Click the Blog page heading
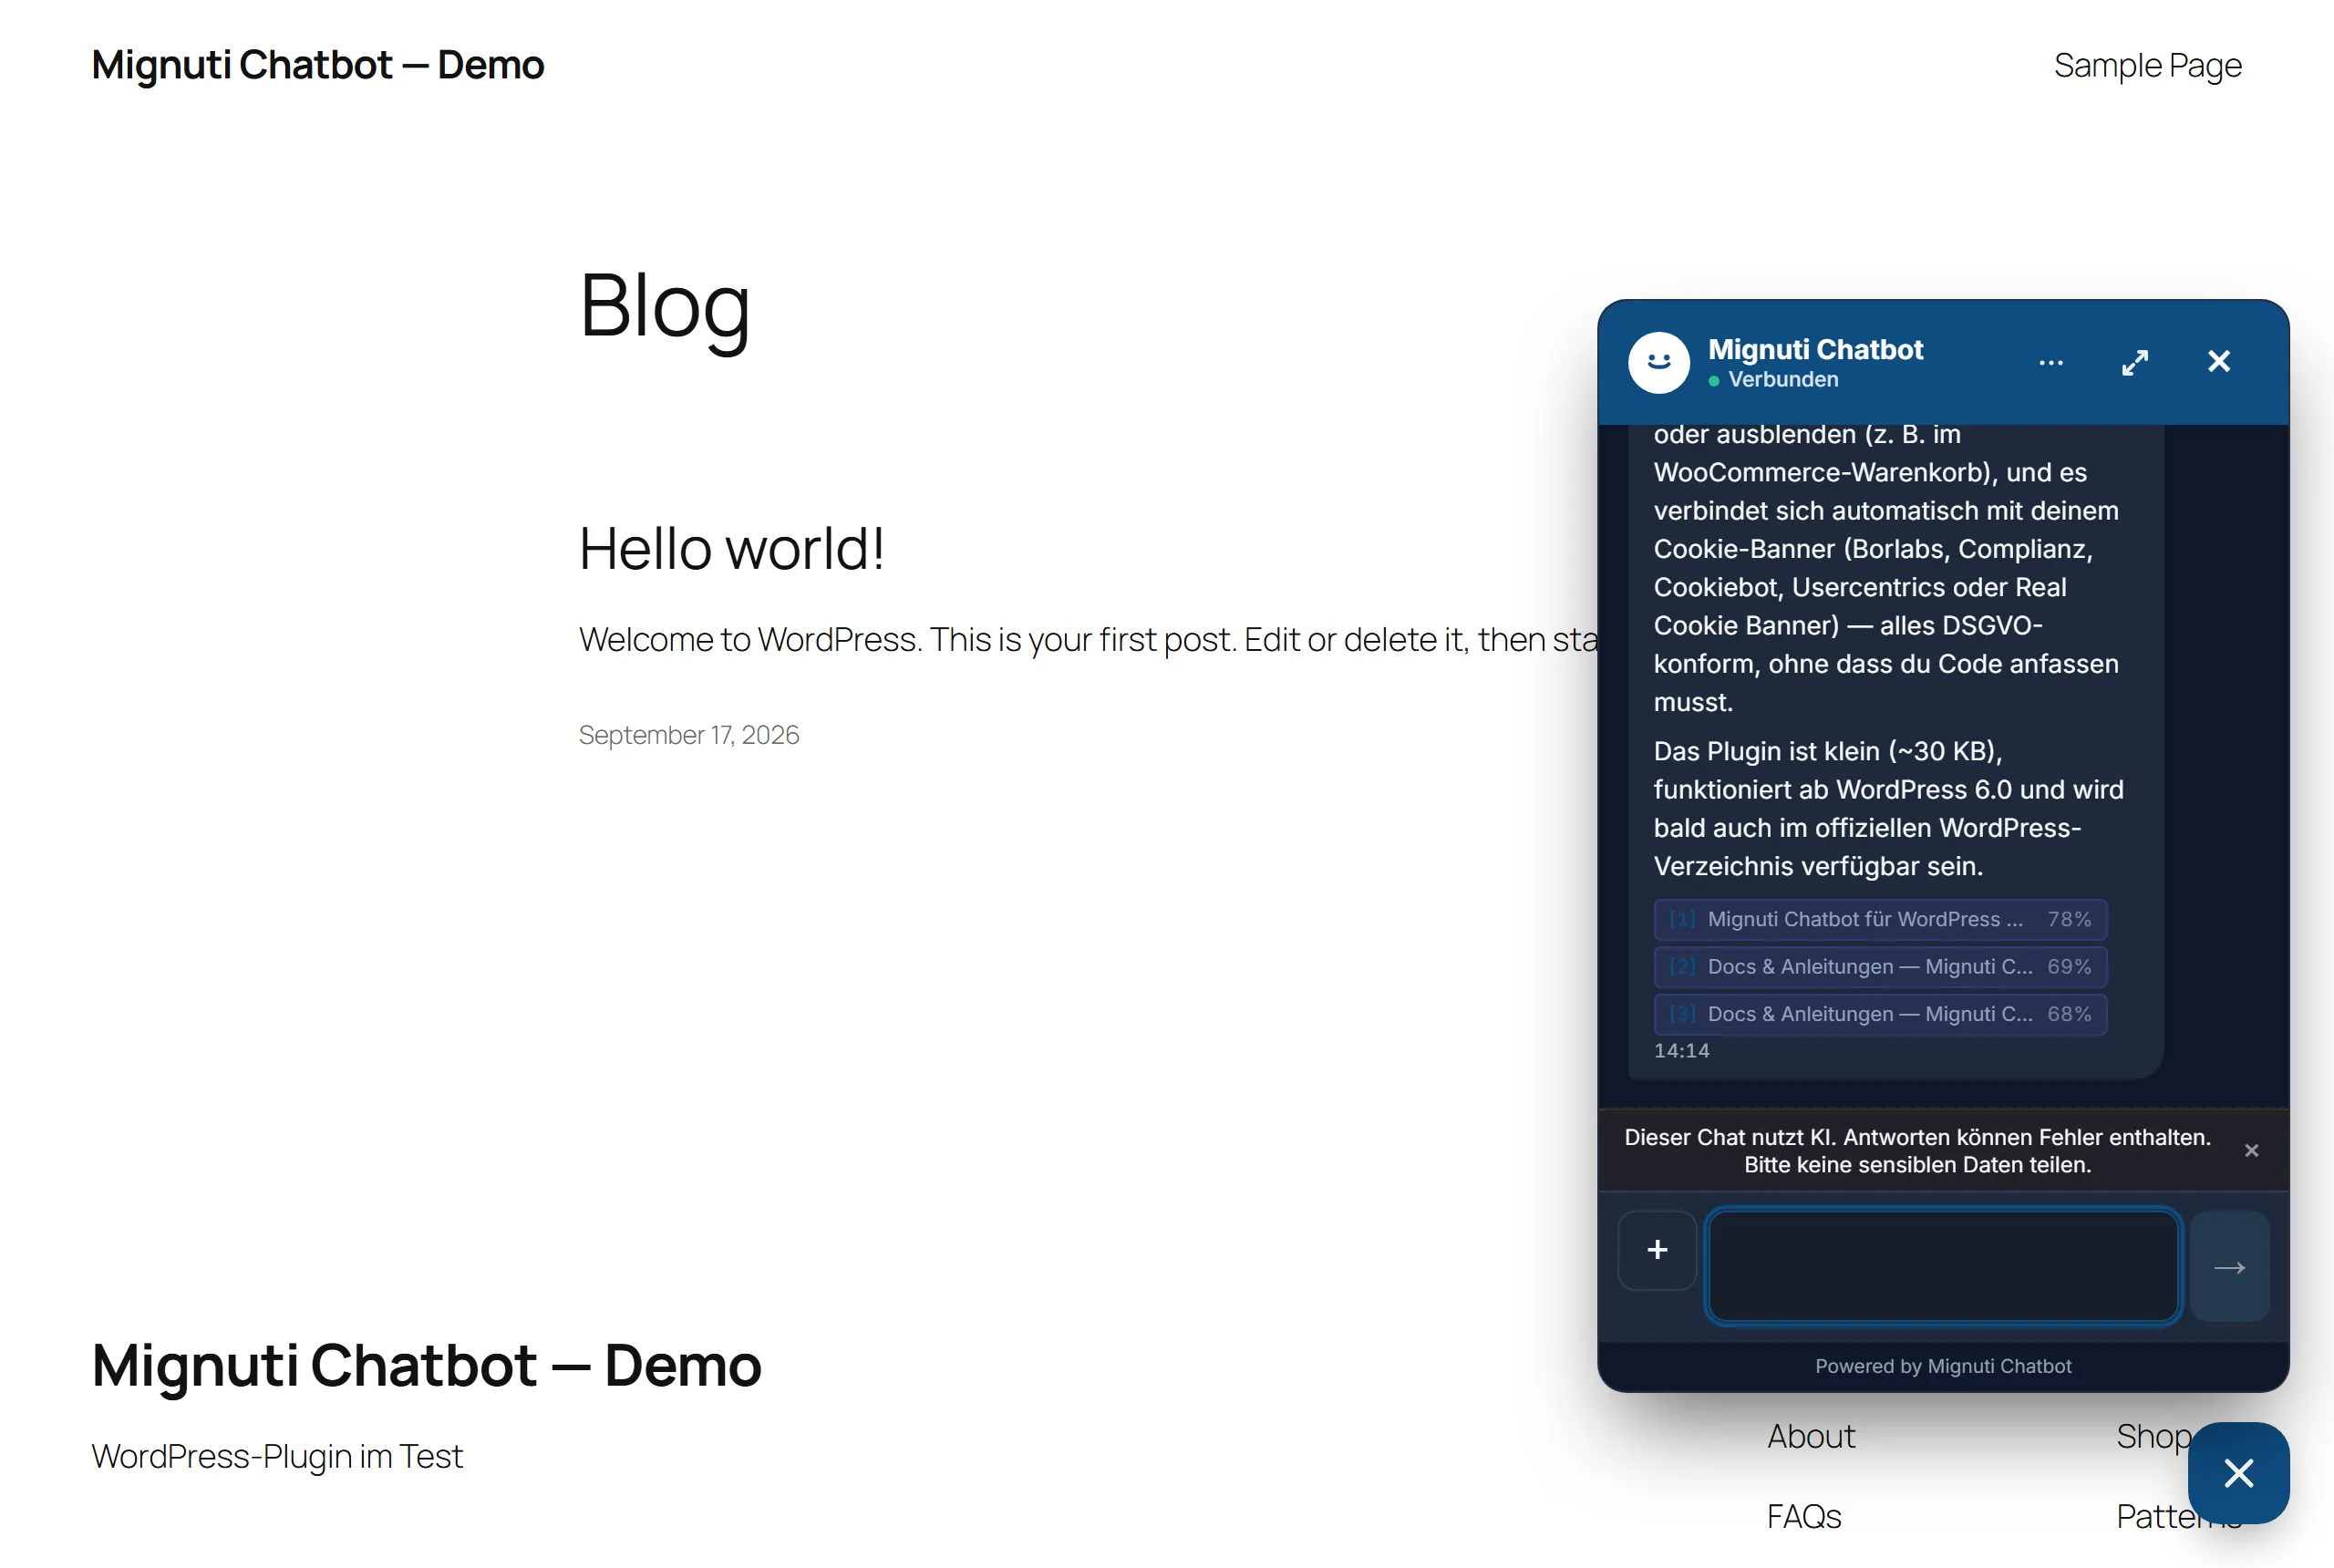 pyautogui.click(x=664, y=307)
